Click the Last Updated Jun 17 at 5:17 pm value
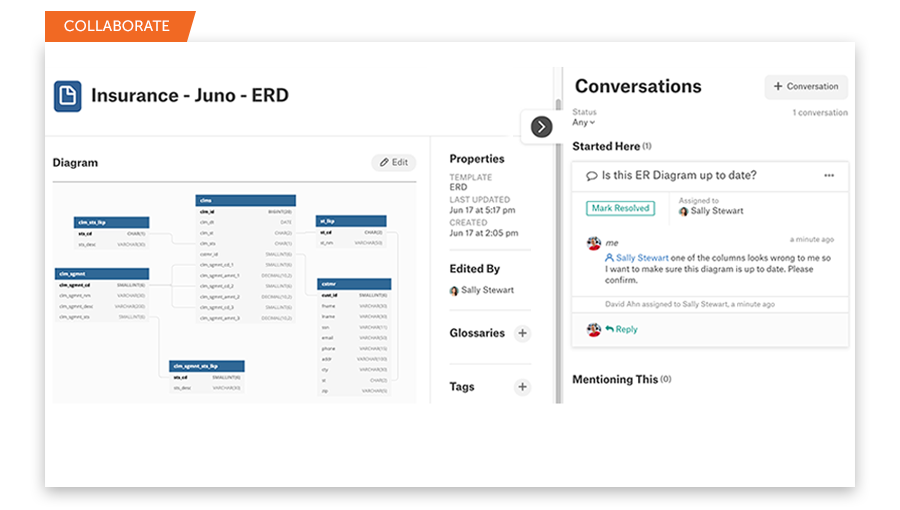This screenshot has height=510, width=900. point(482,211)
